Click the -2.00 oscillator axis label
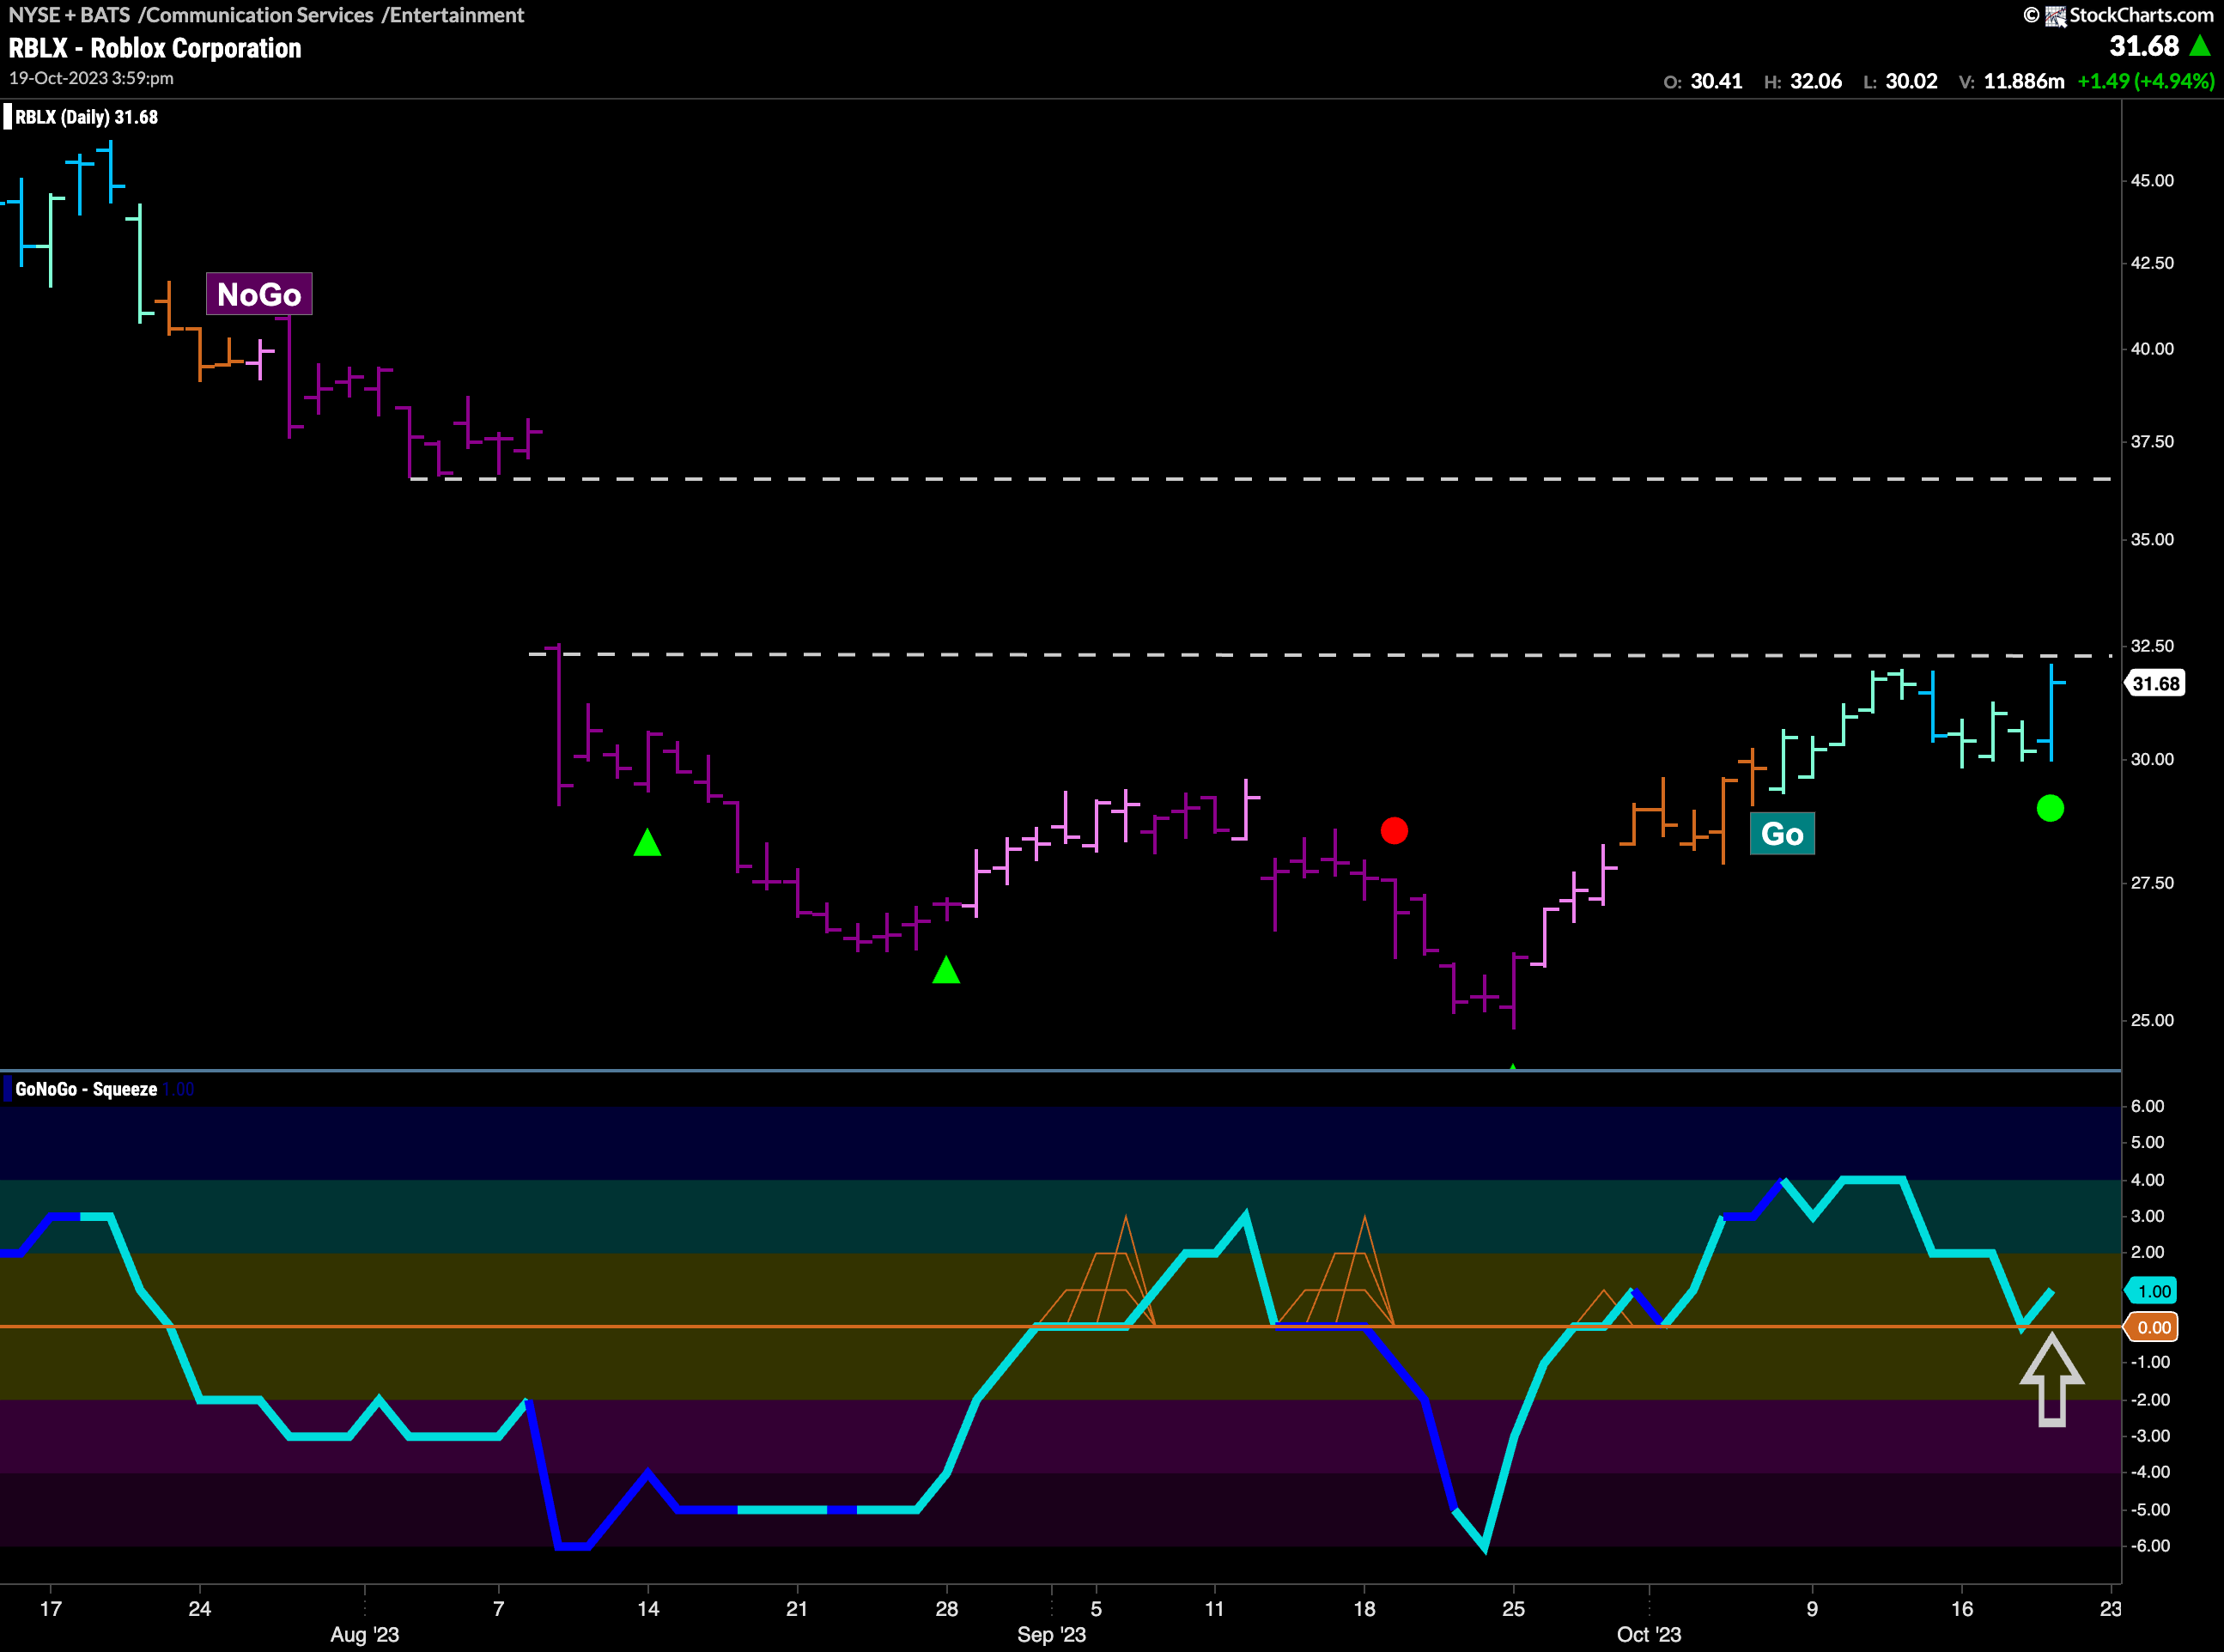2224x1652 pixels. [2150, 1400]
